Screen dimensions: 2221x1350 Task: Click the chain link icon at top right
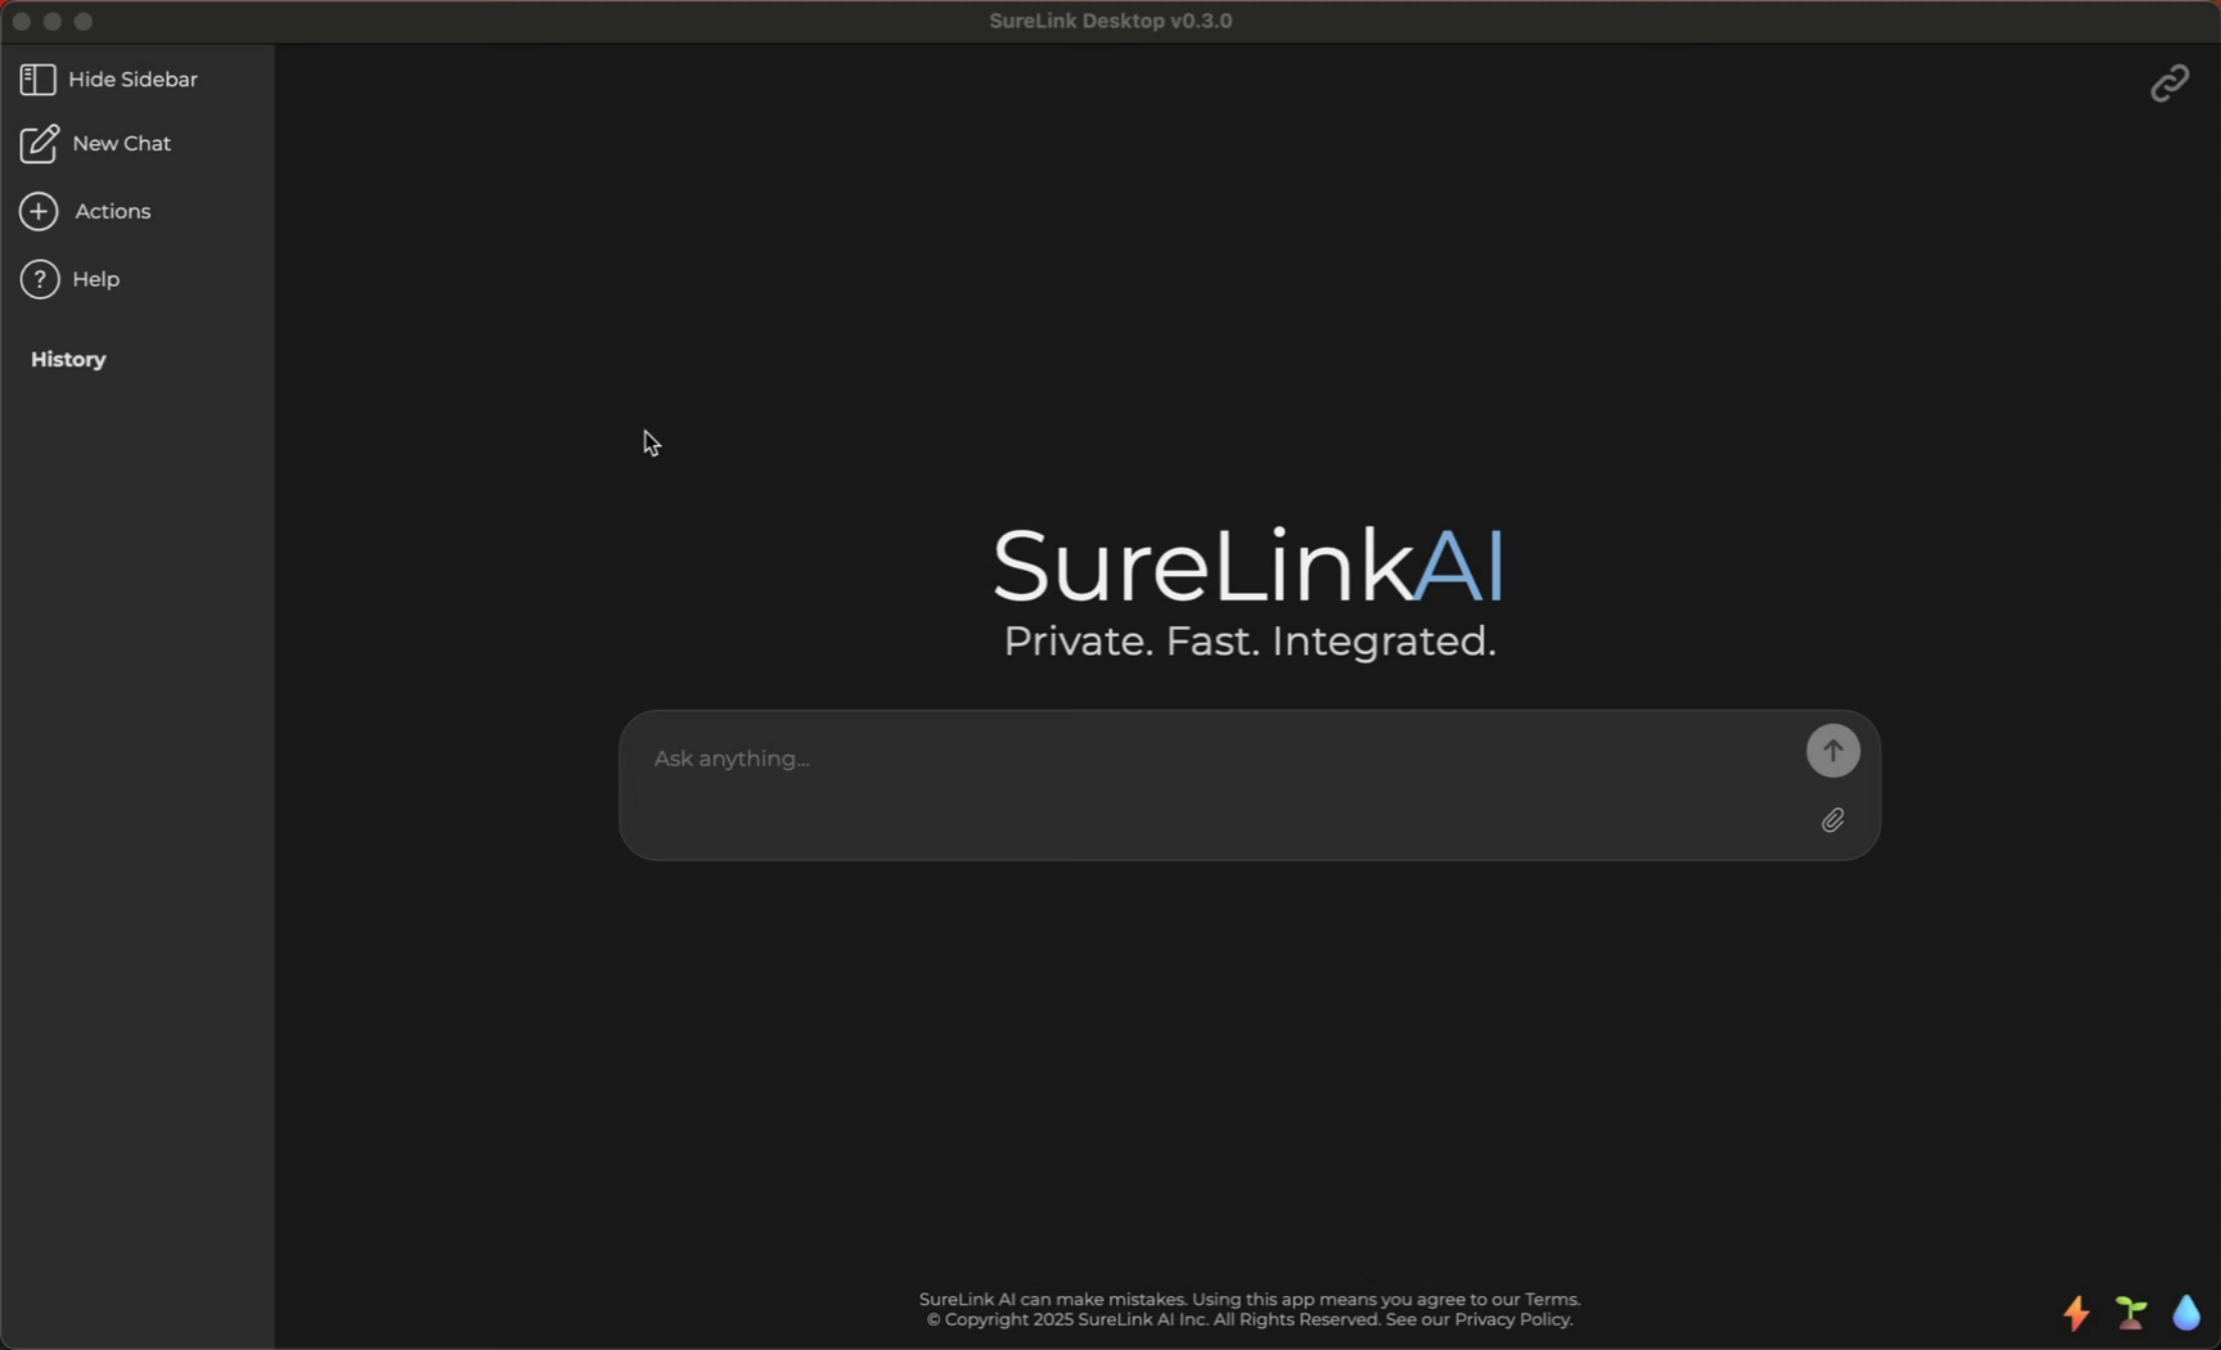[x=2169, y=83]
